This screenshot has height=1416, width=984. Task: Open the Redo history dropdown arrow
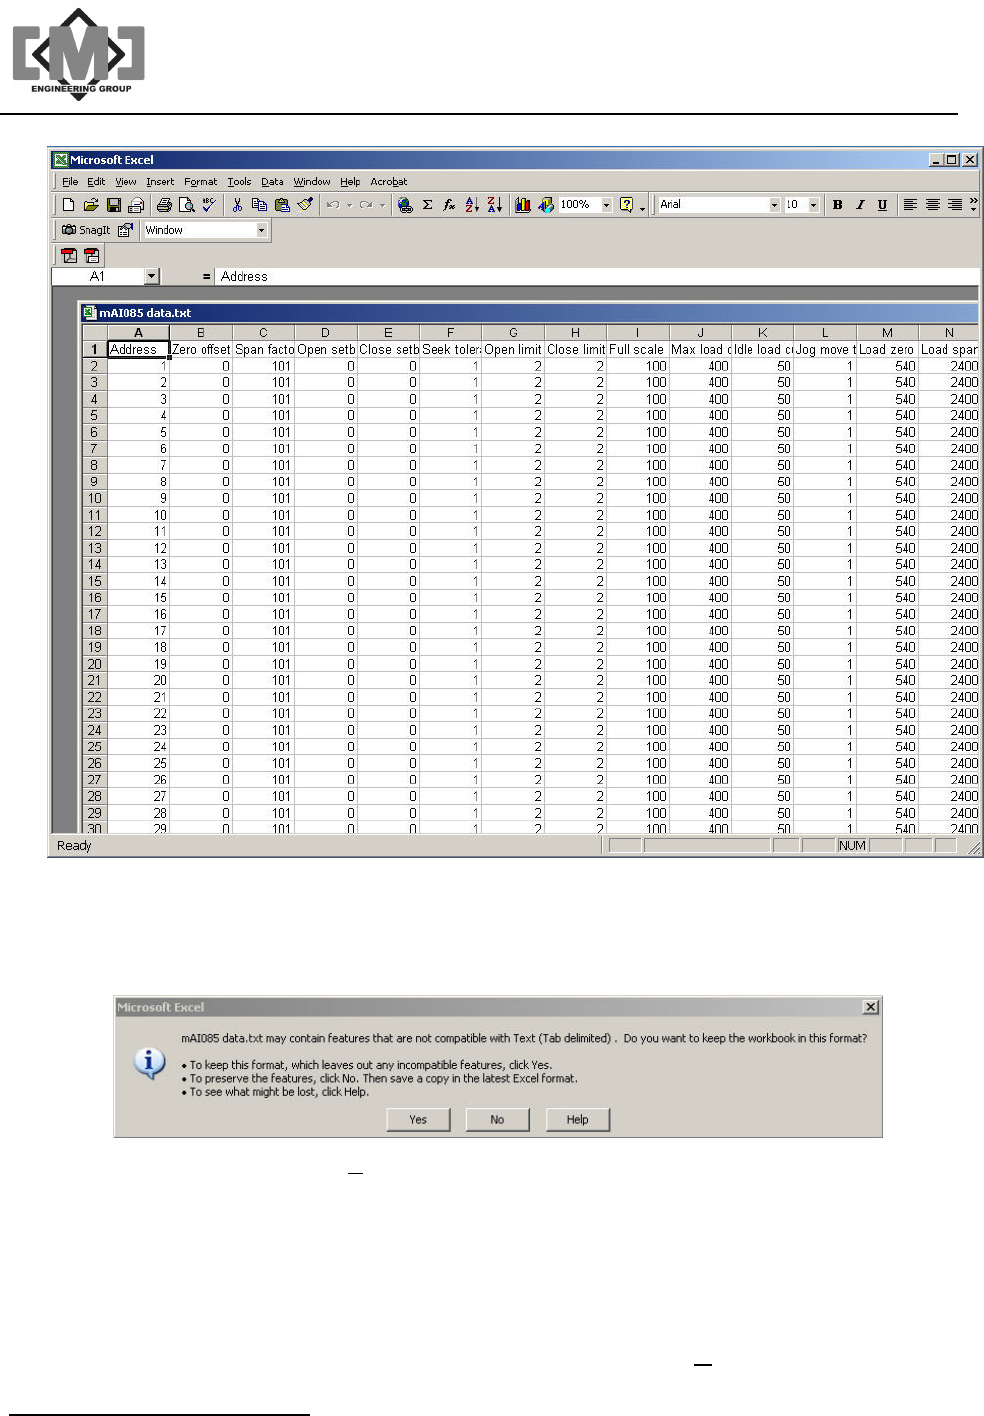(382, 205)
